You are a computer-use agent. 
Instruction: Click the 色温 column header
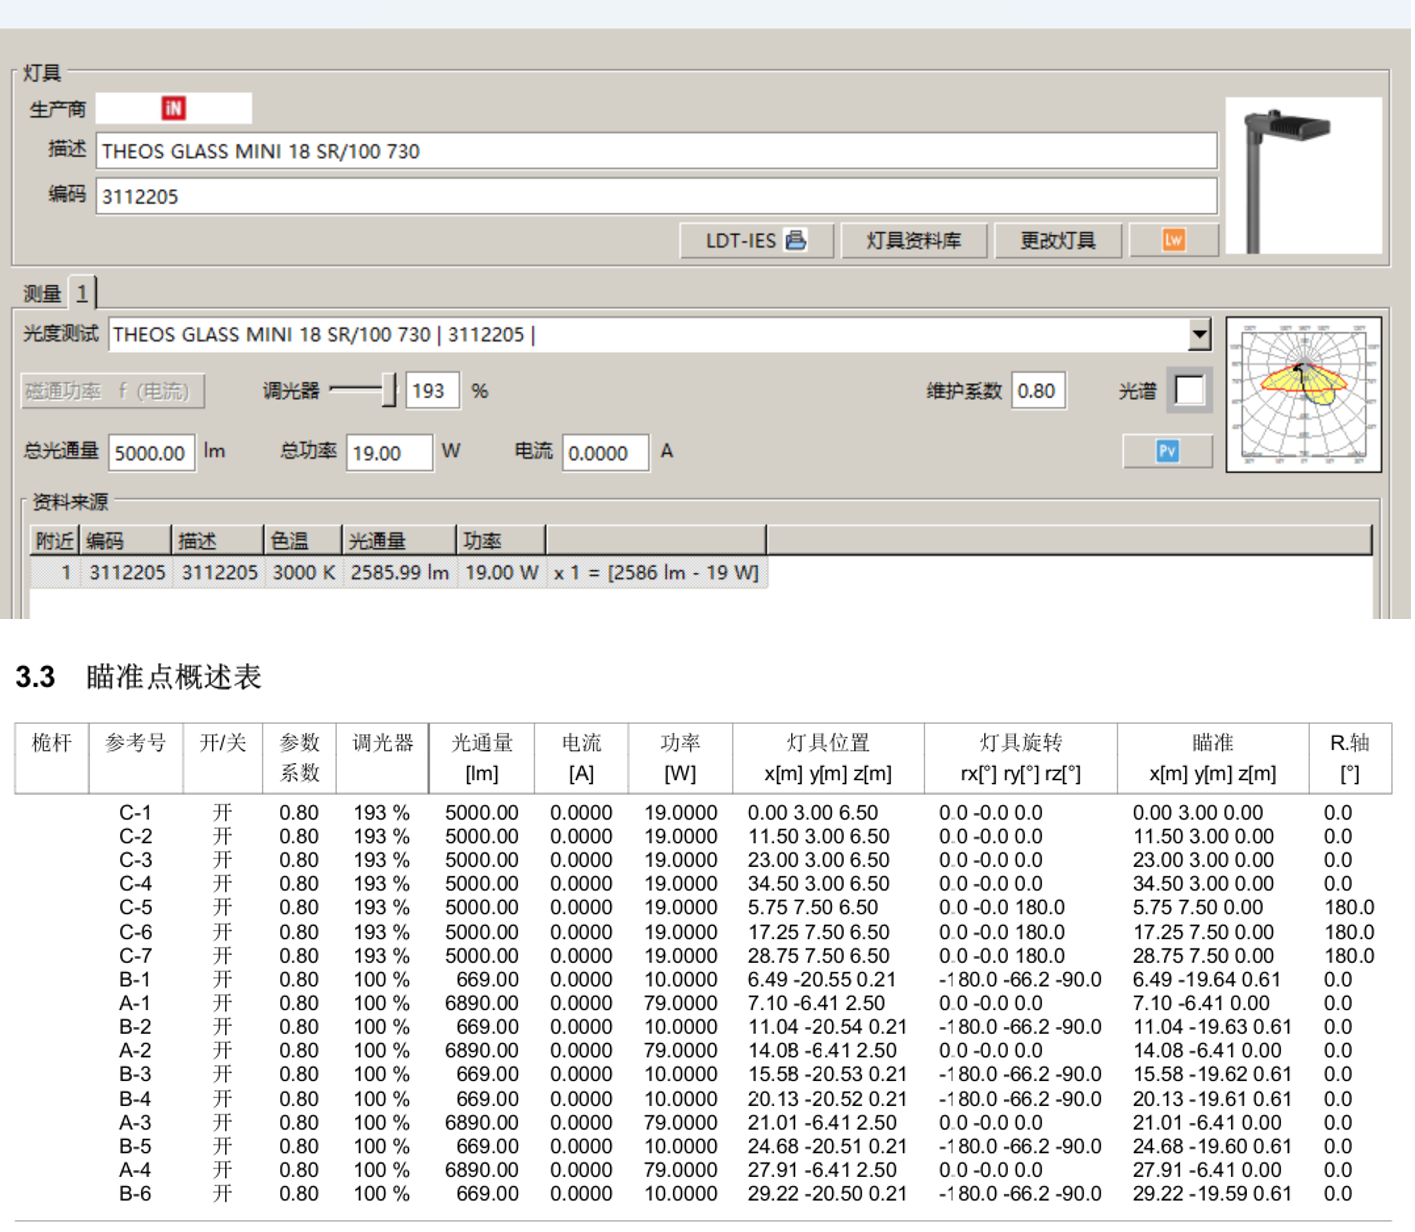(302, 541)
